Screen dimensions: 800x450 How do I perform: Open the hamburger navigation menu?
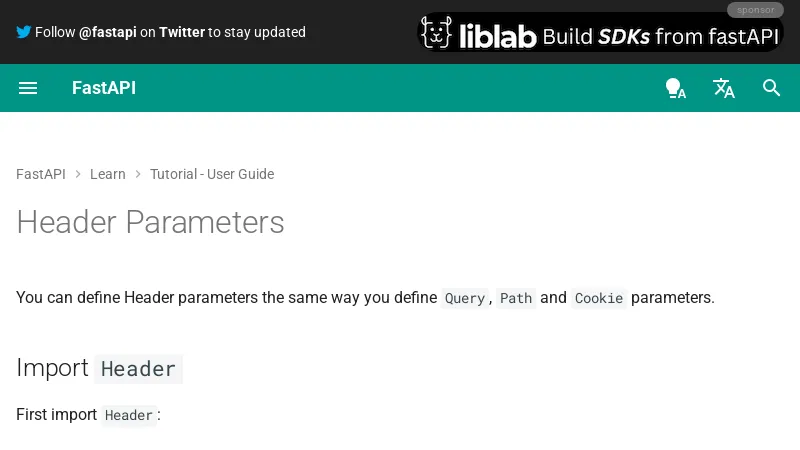coord(28,88)
